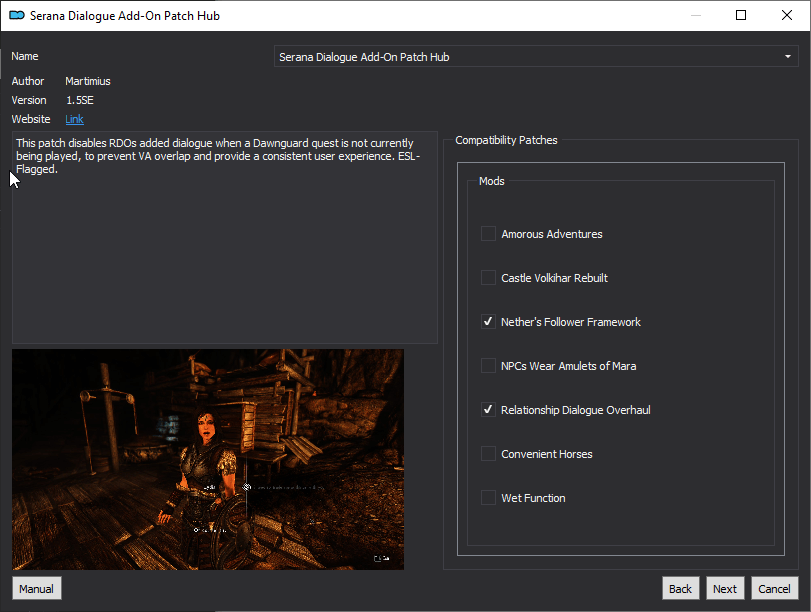This screenshot has height=612, width=811.
Task: Enable the Amorous Adventures patch checkbox
Action: pos(488,234)
